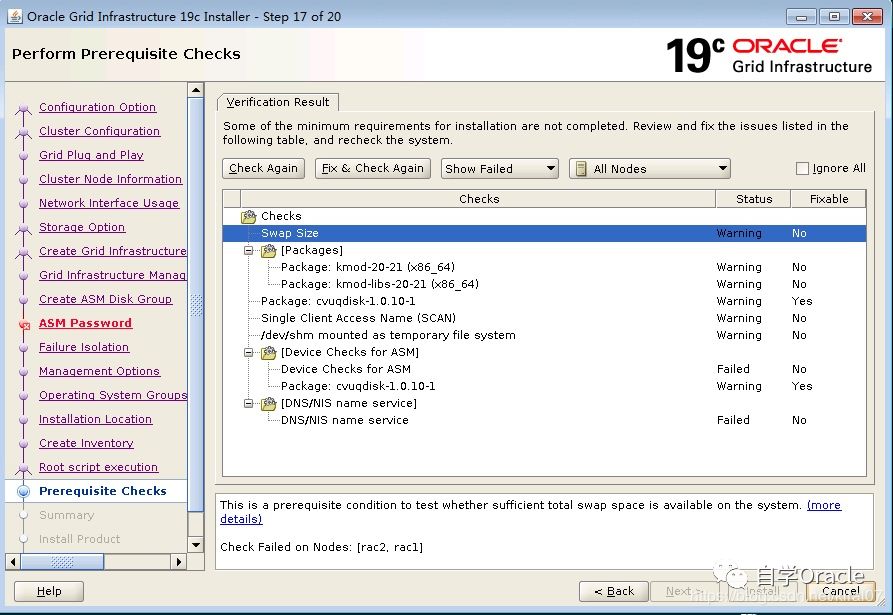The width and height of the screenshot is (893, 615).
Task: Click the Fix & Check Again button
Action: click(x=373, y=168)
